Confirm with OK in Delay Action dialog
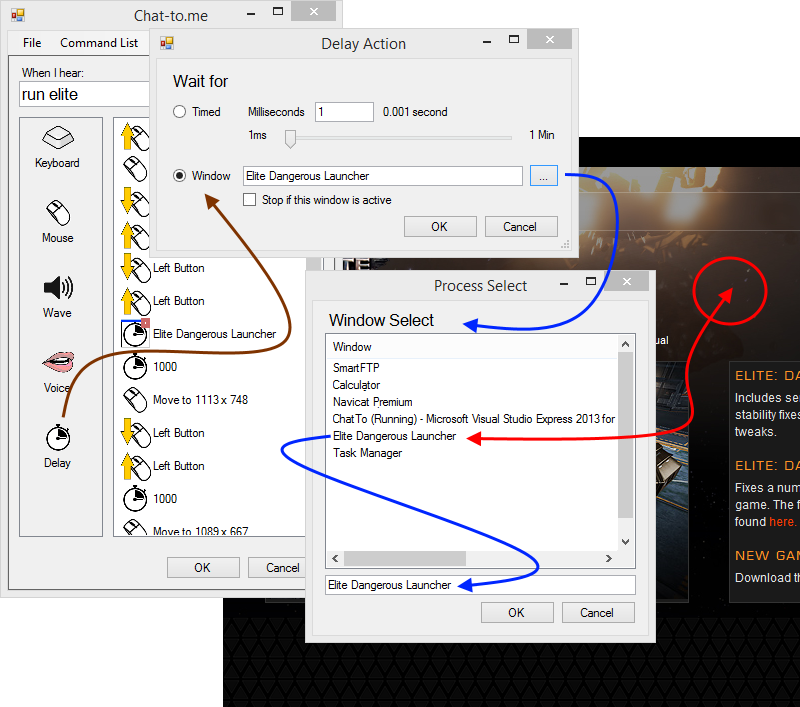800x707 pixels. tap(440, 226)
